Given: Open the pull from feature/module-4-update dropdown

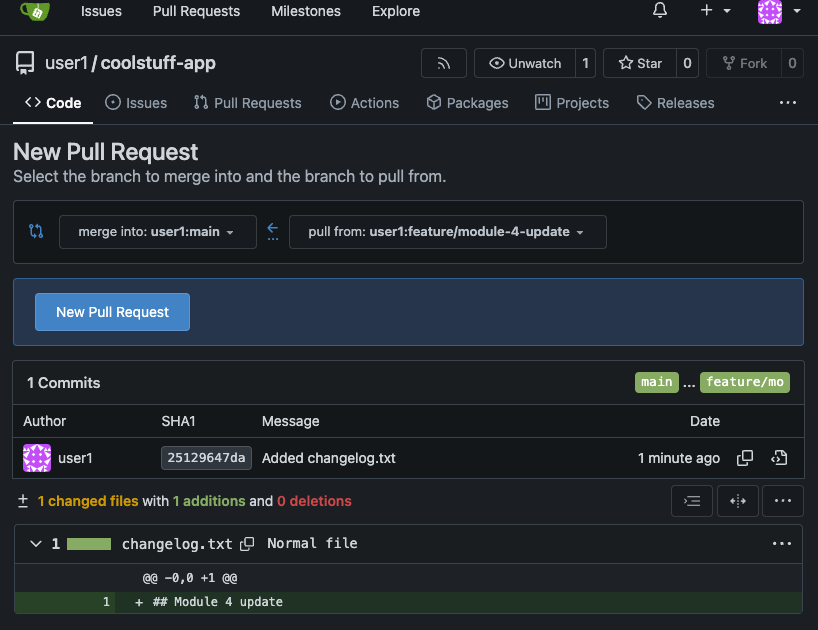Looking at the screenshot, I should [x=447, y=231].
